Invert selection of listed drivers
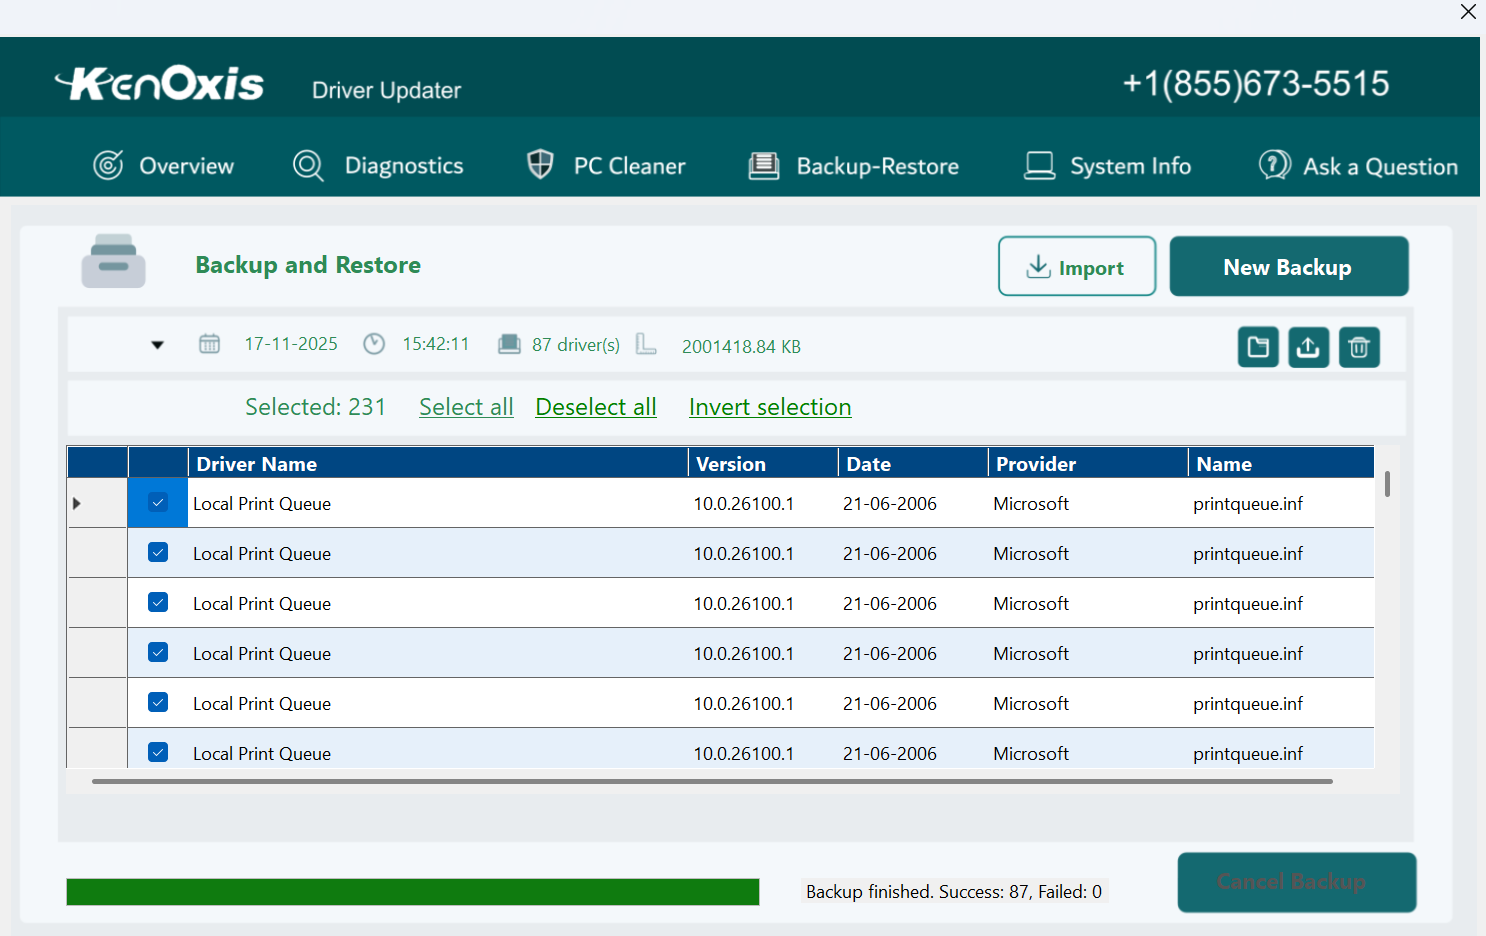The image size is (1486, 936). [770, 407]
